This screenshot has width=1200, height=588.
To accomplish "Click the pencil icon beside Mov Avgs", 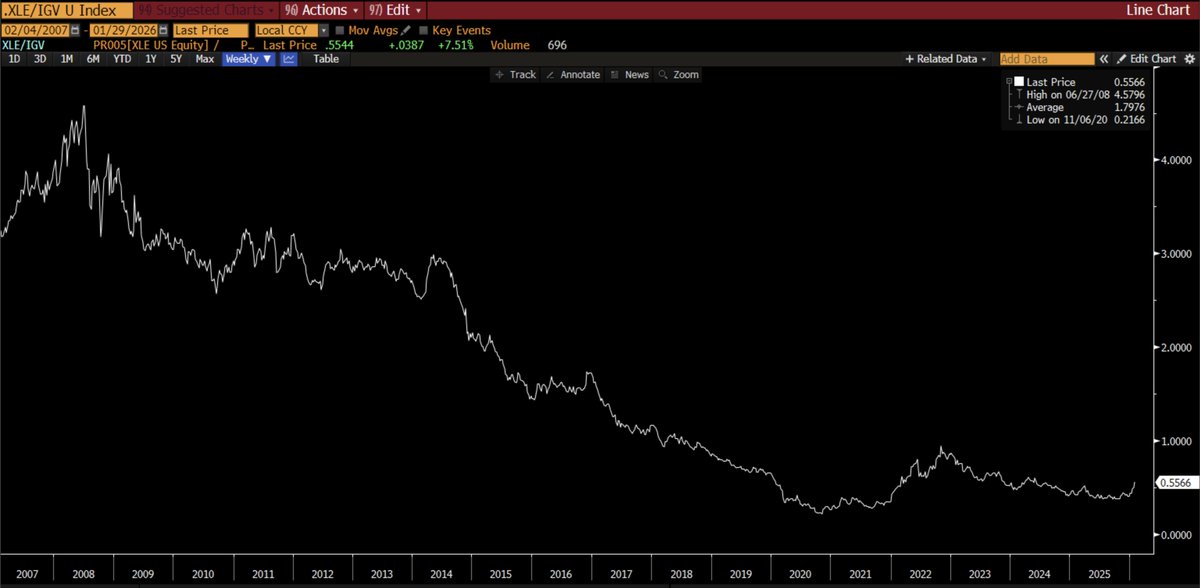I will pos(406,30).
